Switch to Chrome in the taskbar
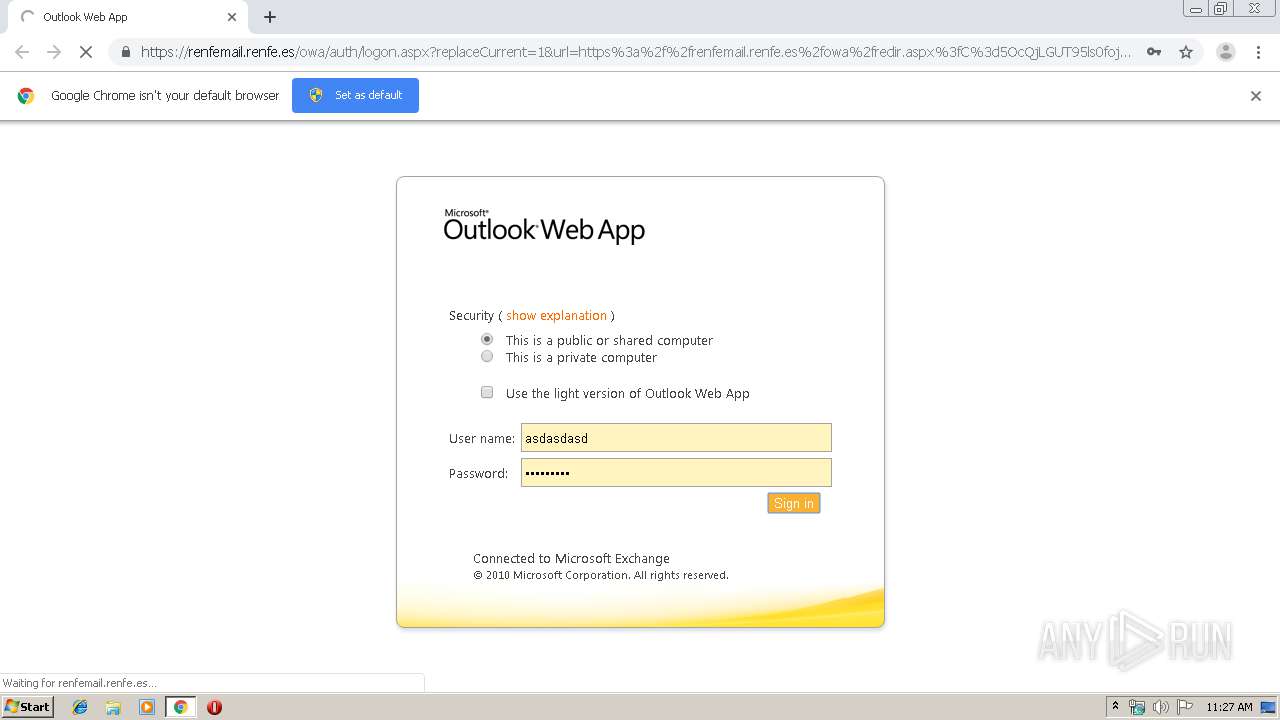The image size is (1280, 720). coord(180,707)
